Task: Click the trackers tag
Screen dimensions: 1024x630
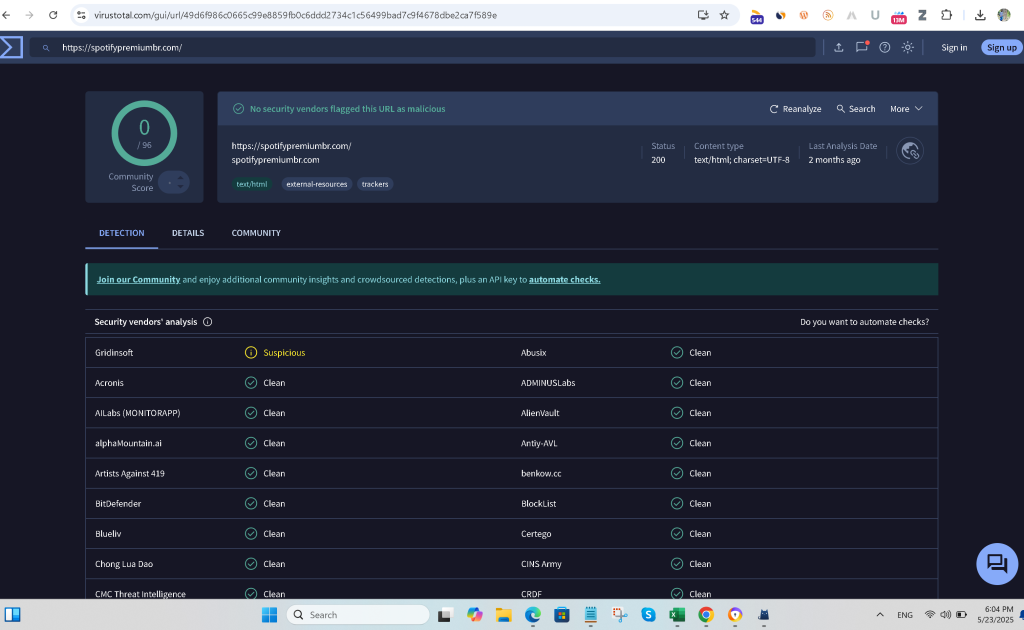Action: [x=375, y=184]
